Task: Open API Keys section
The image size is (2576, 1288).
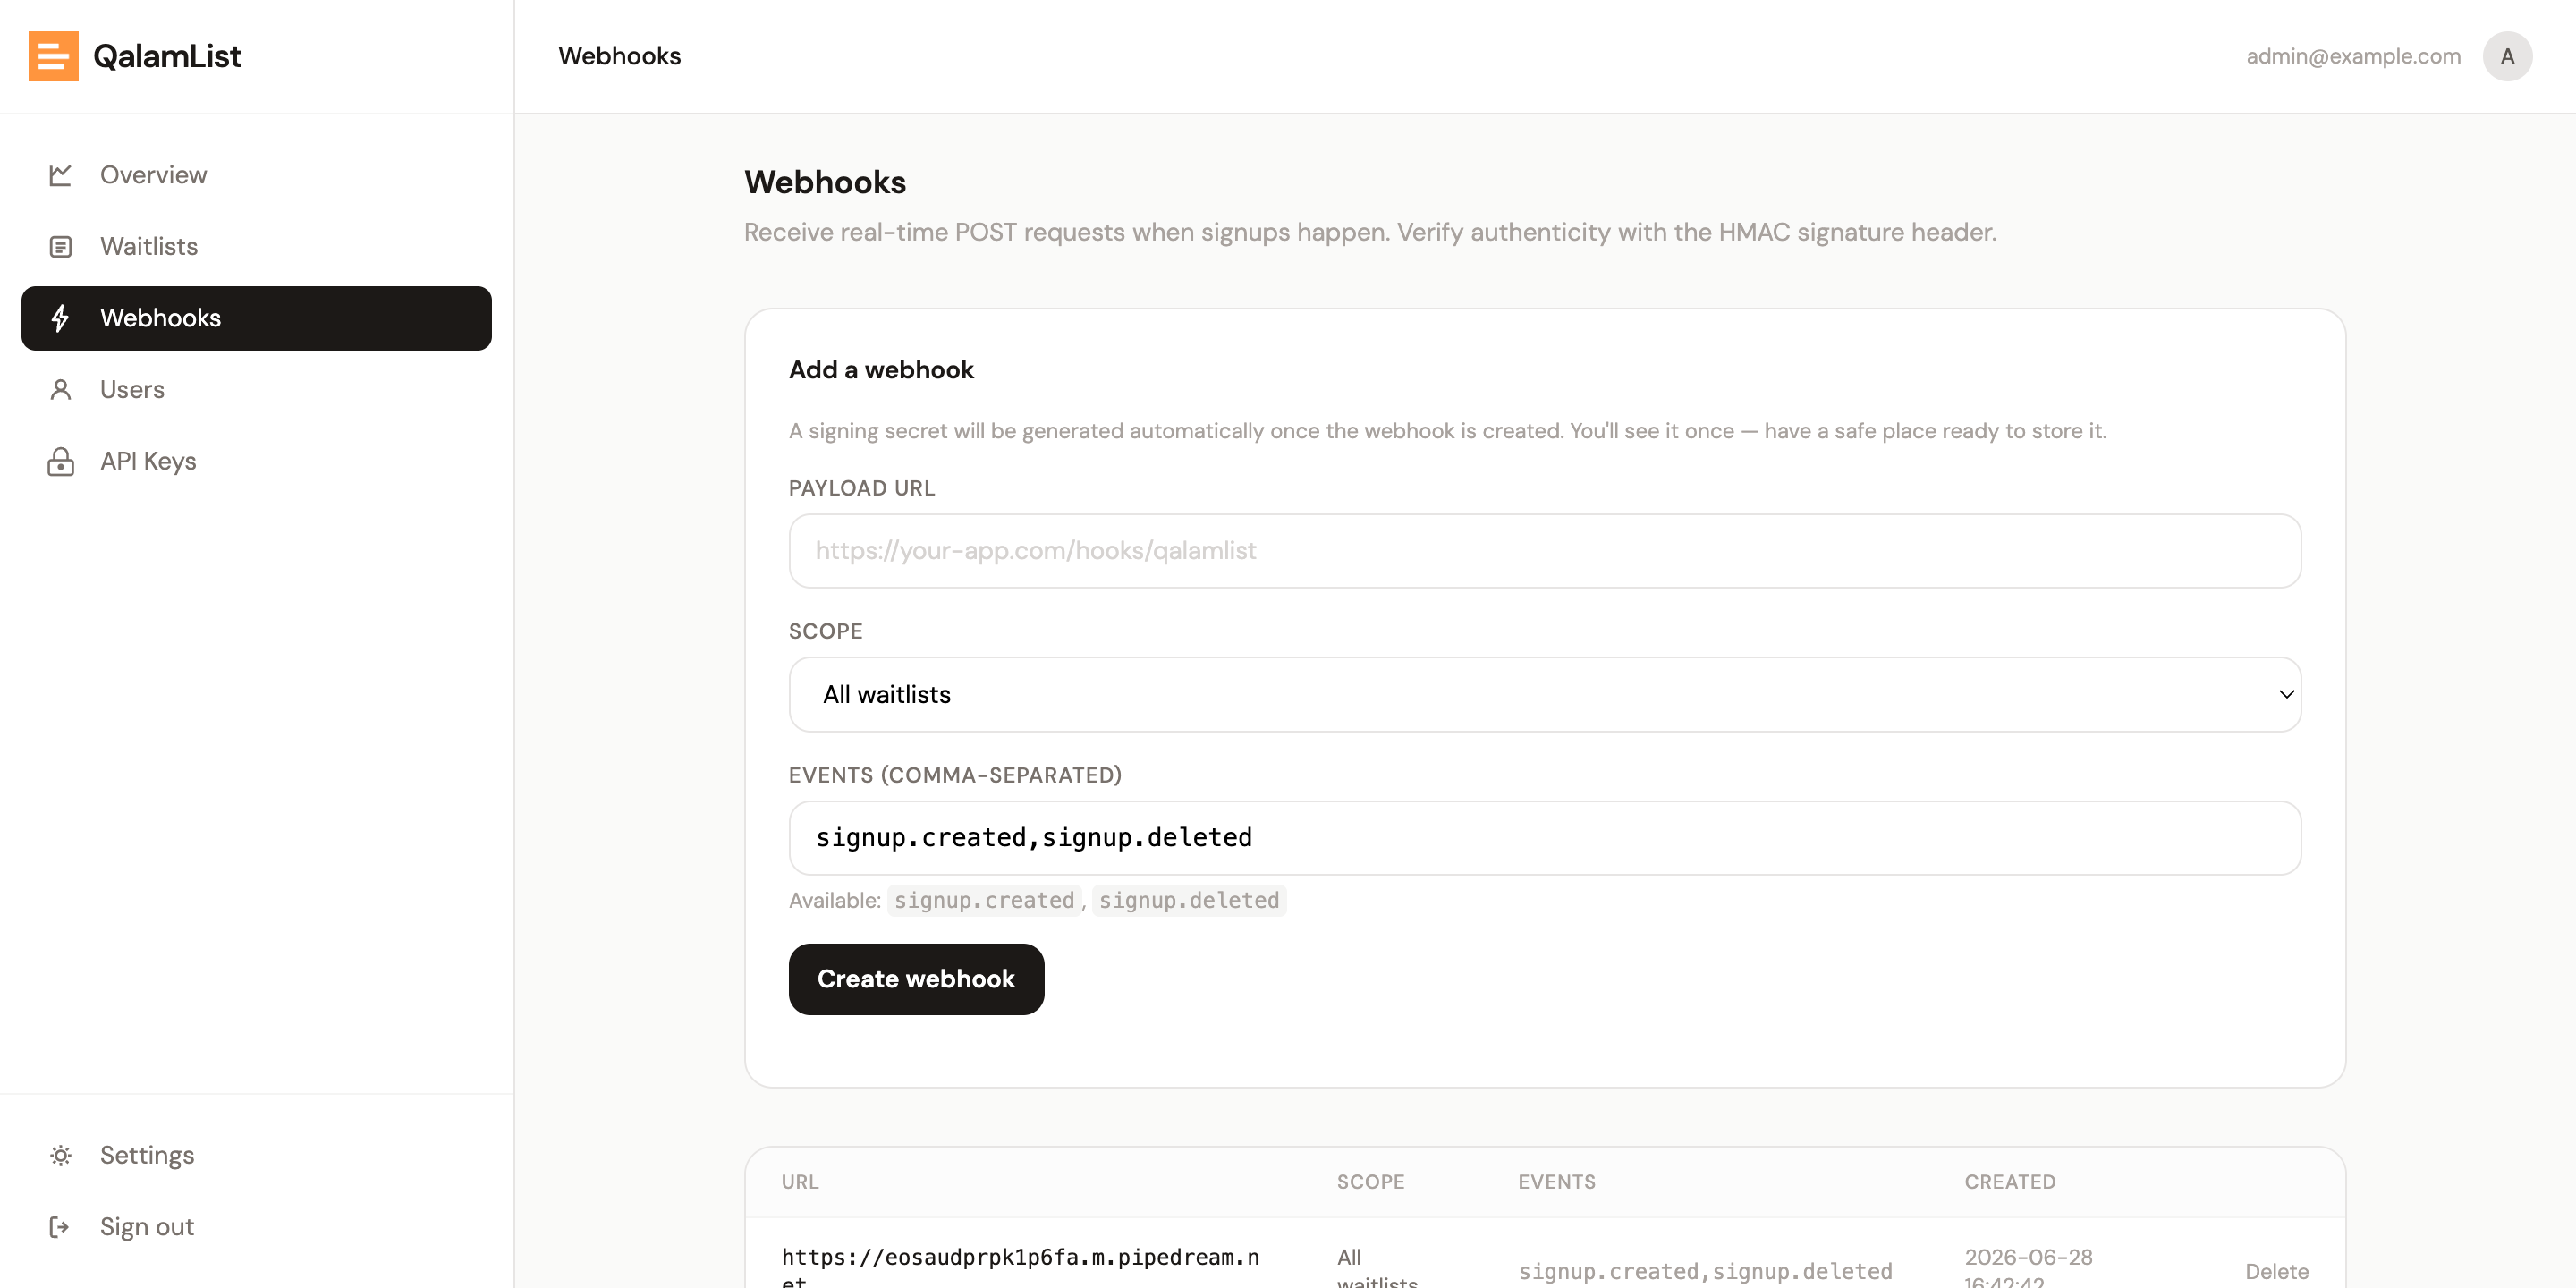Action: click(256, 461)
